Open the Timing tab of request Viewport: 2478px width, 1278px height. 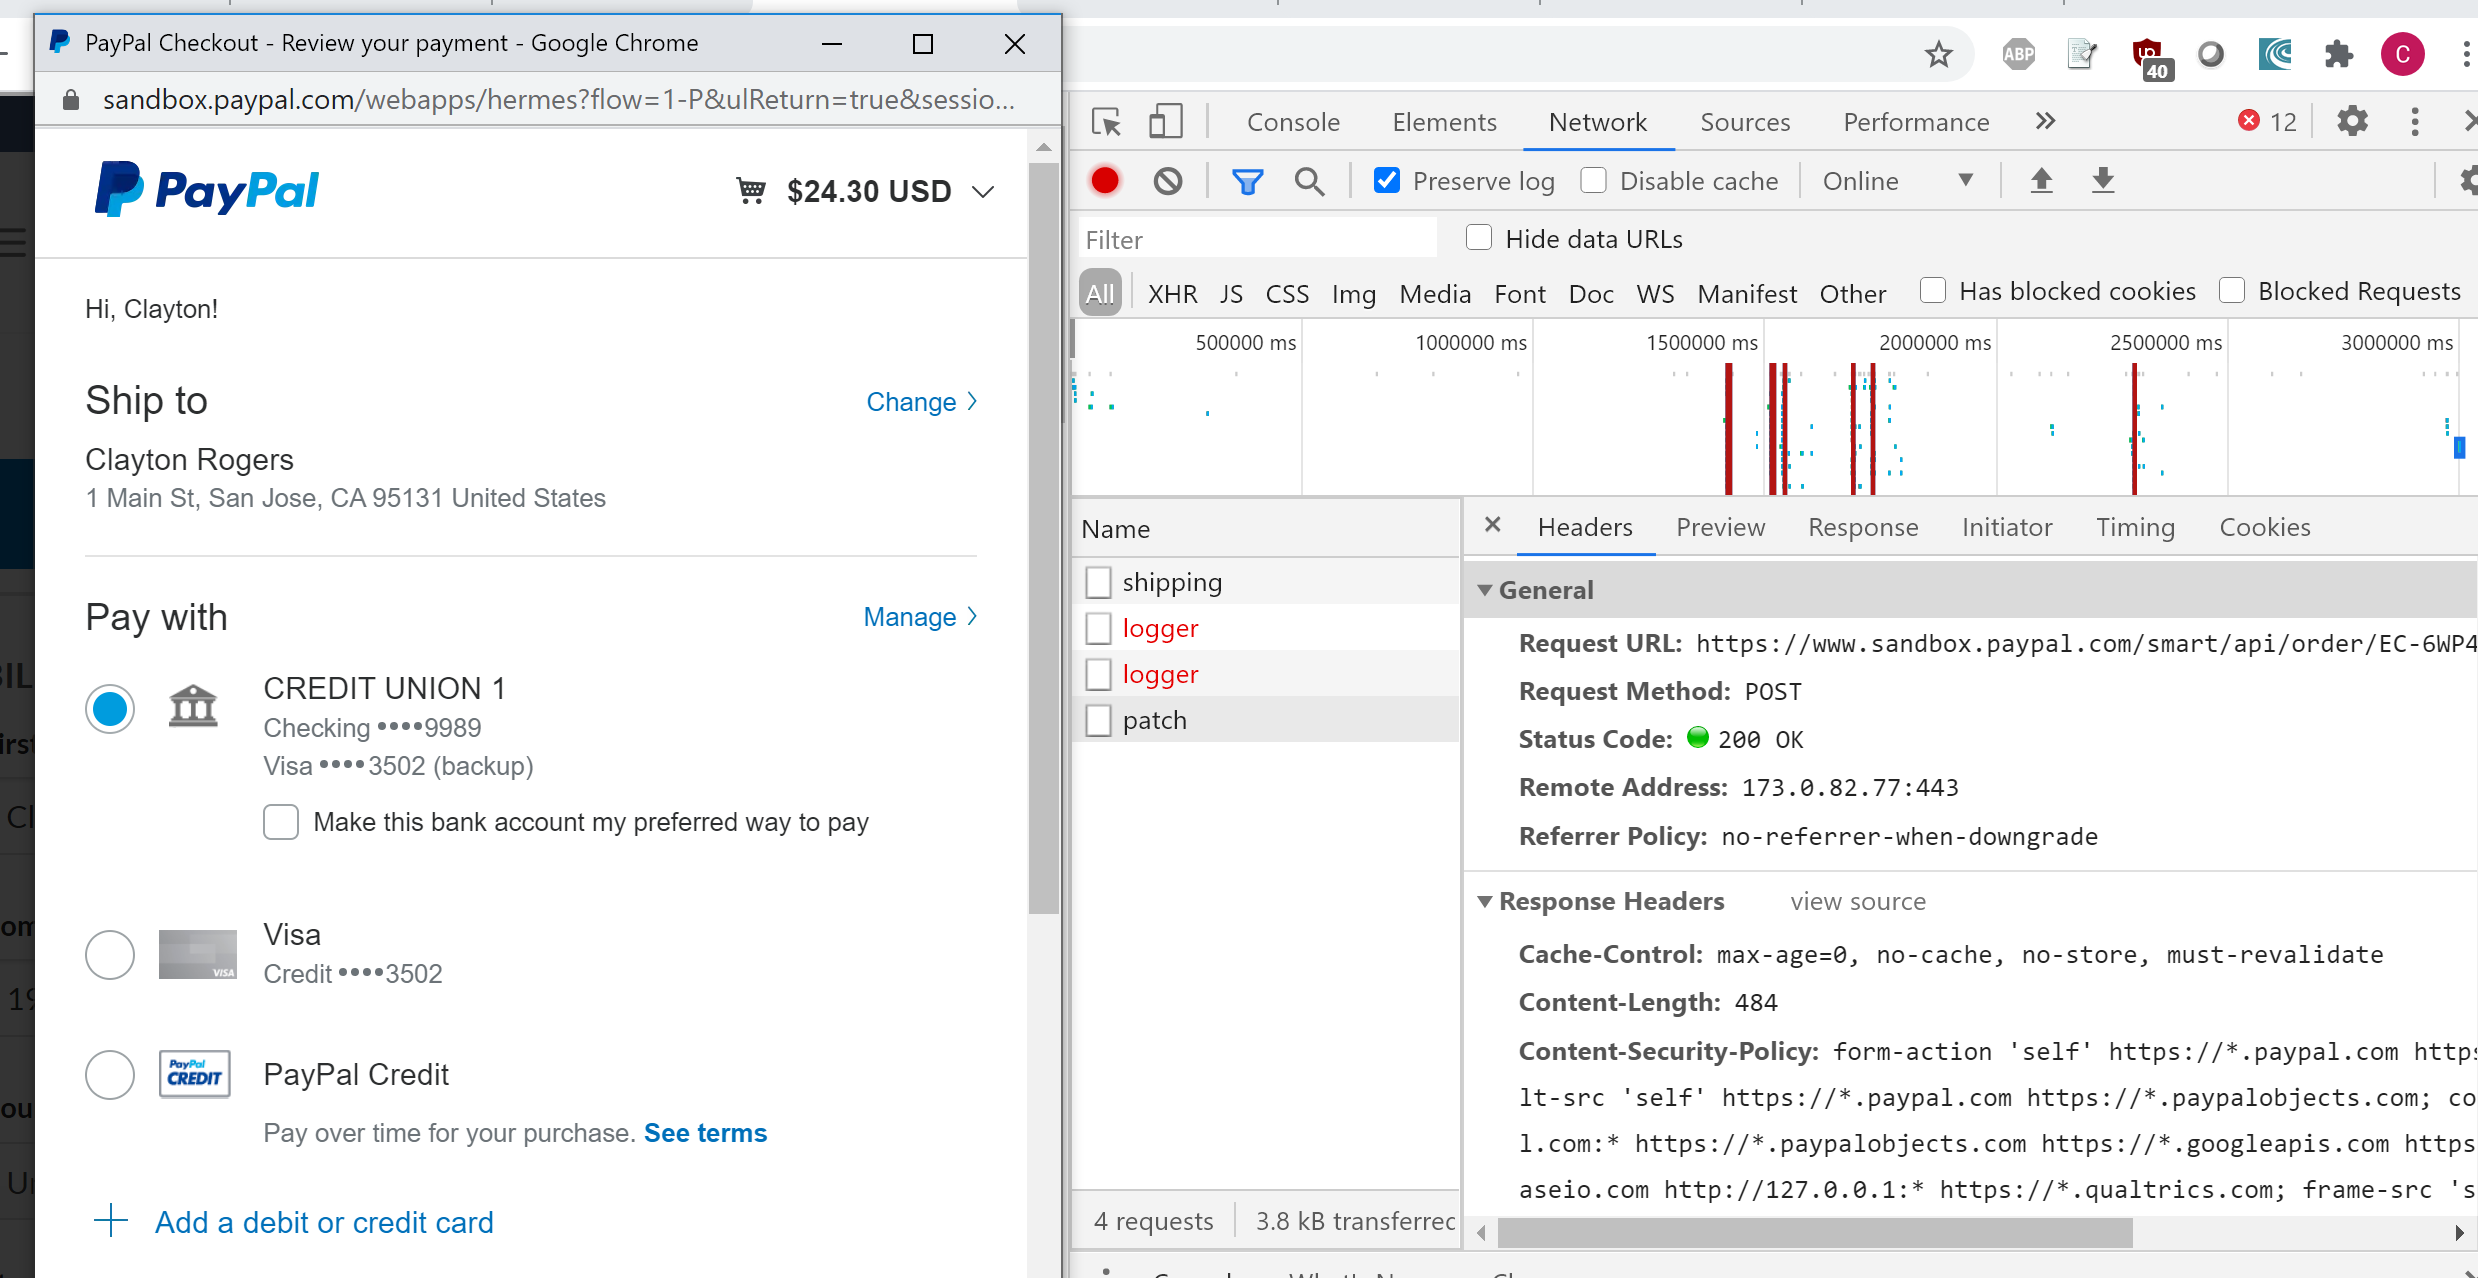pos(2135,527)
